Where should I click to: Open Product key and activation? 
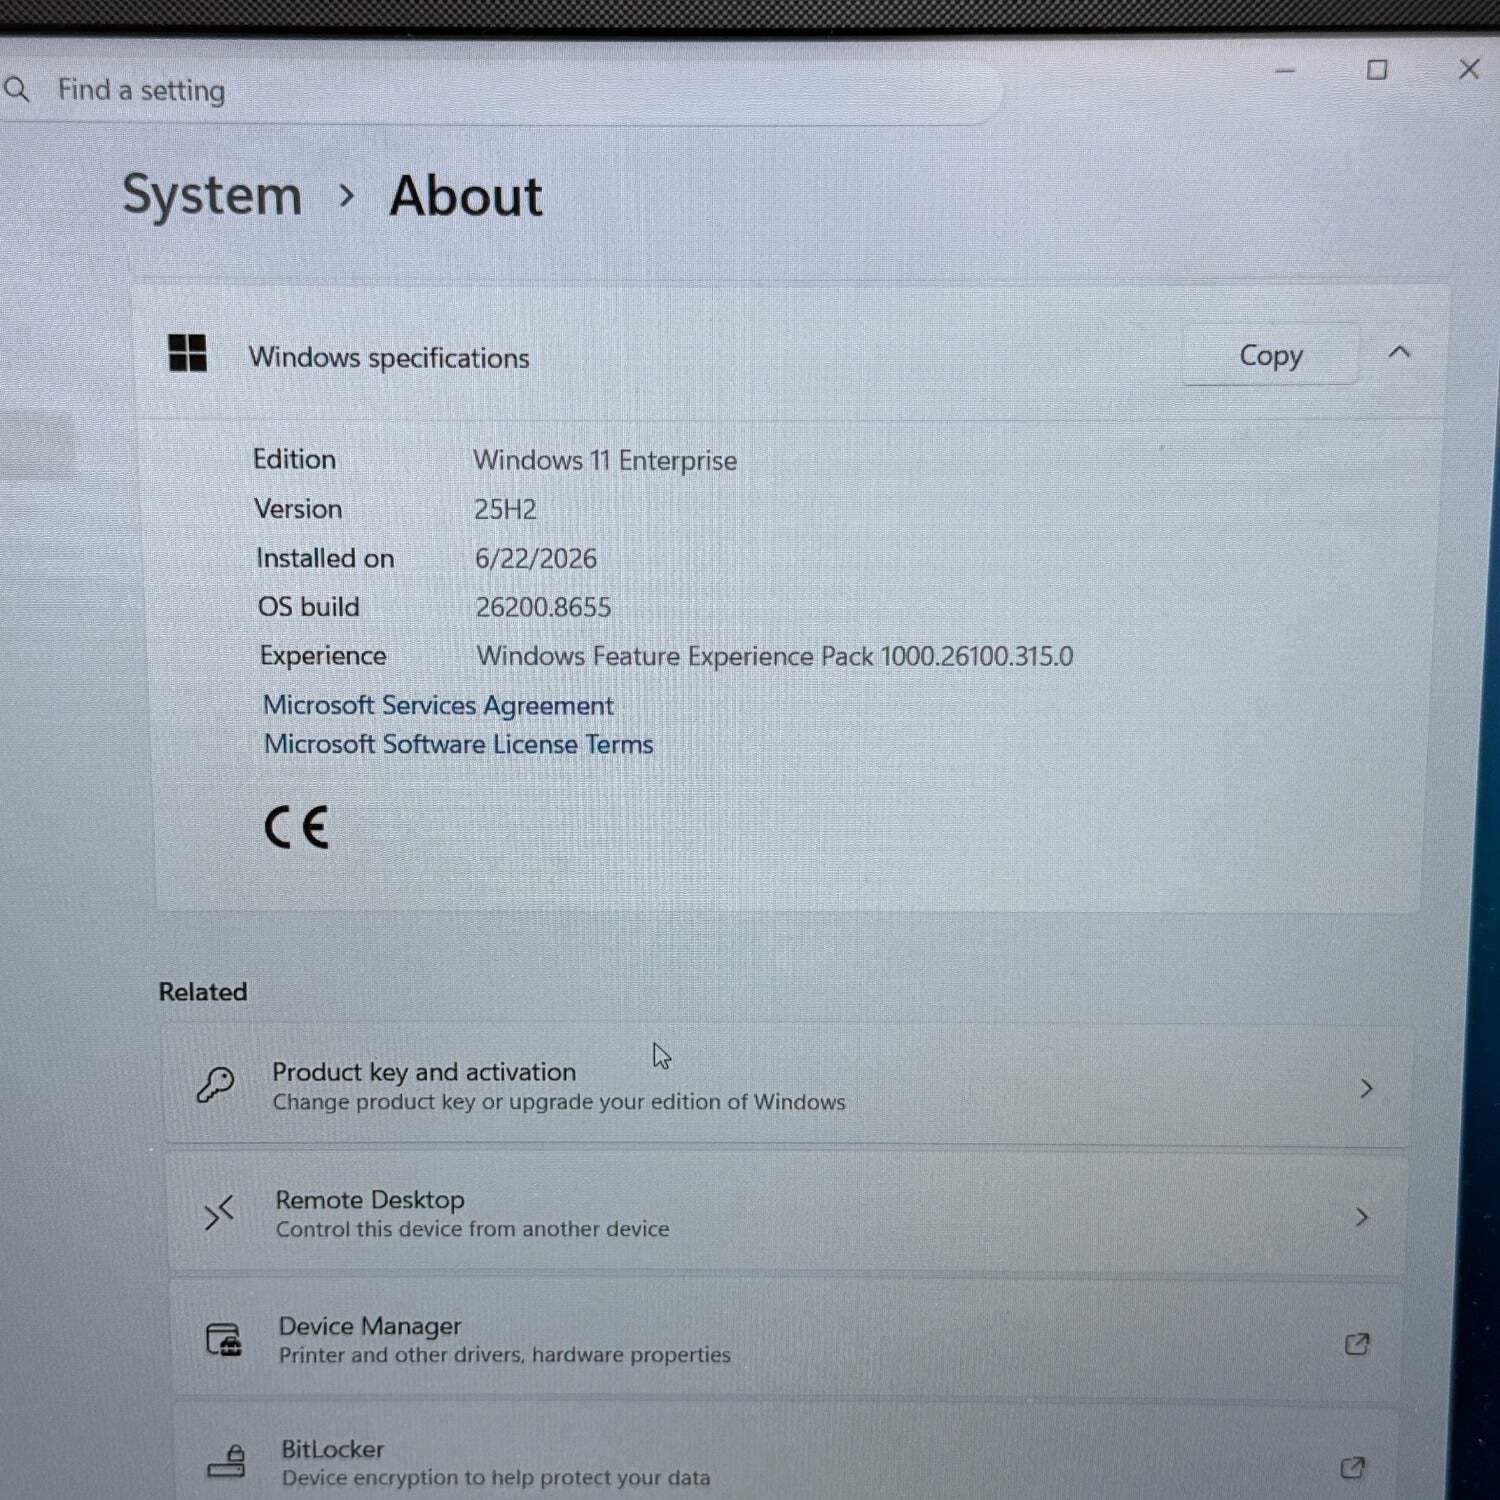(x=788, y=1086)
